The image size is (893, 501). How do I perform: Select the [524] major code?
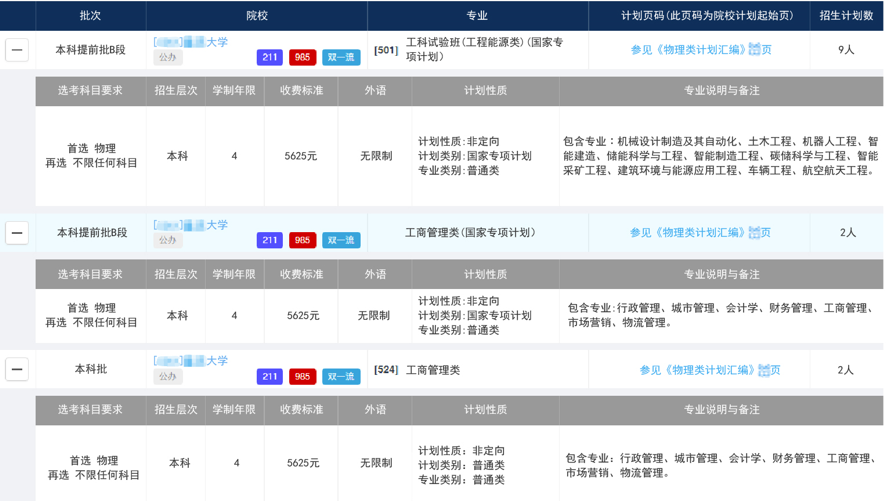point(386,370)
